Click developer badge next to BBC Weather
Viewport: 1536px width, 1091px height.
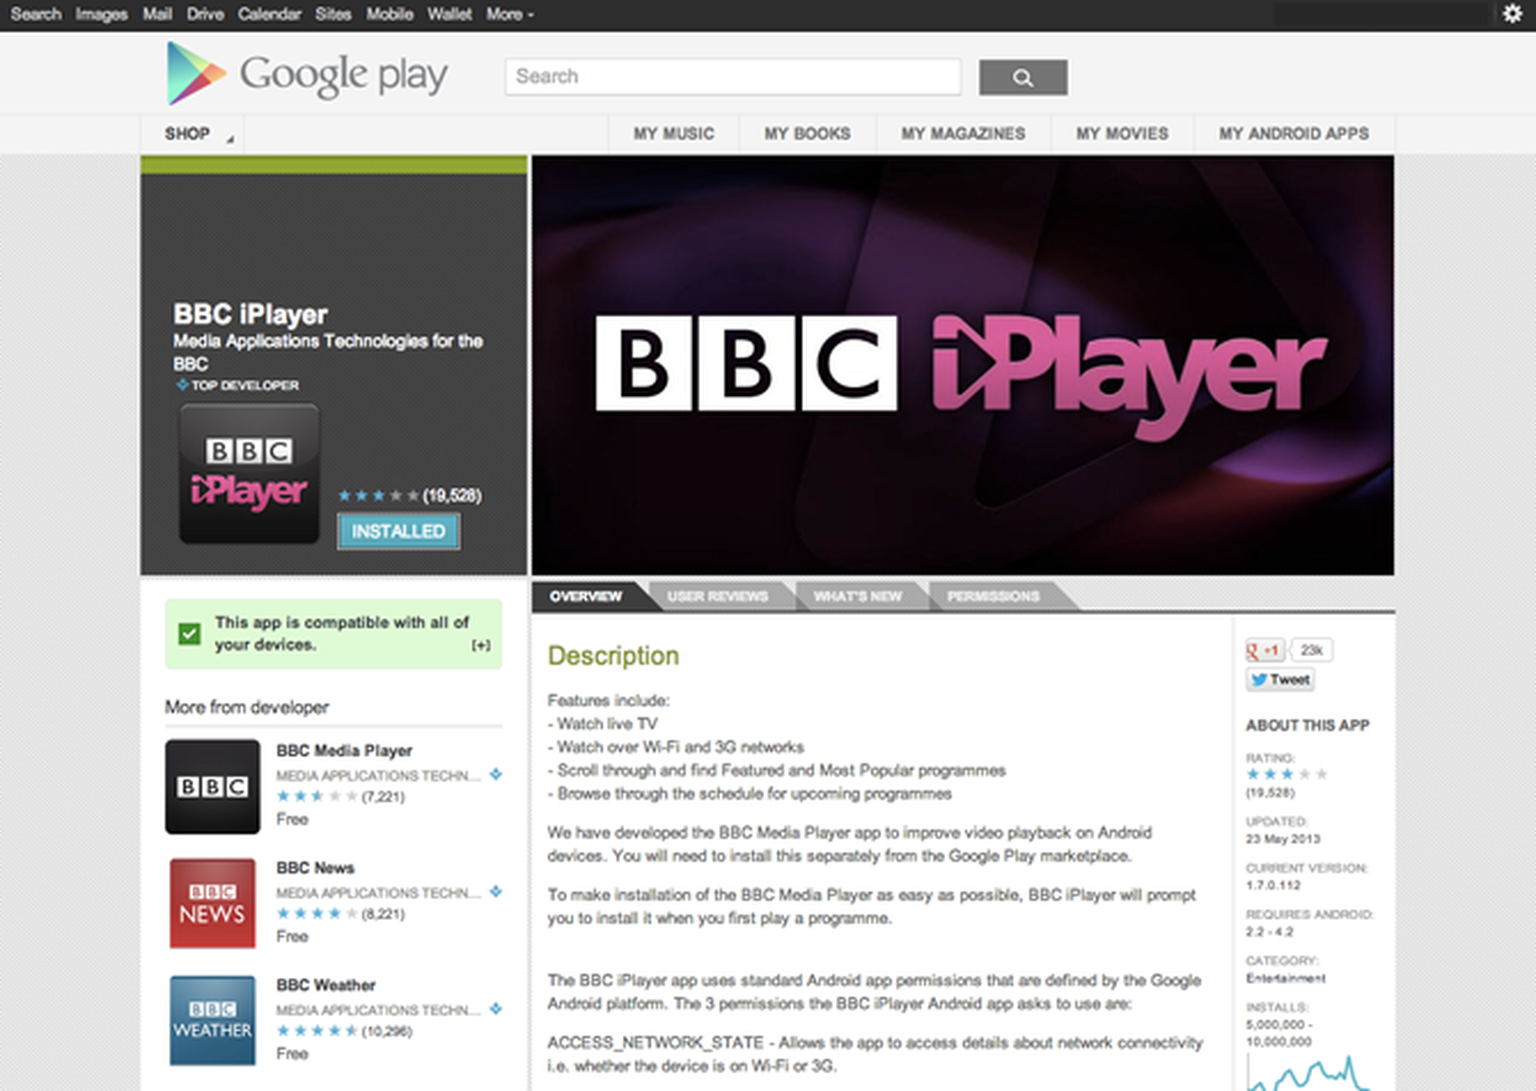495,1008
